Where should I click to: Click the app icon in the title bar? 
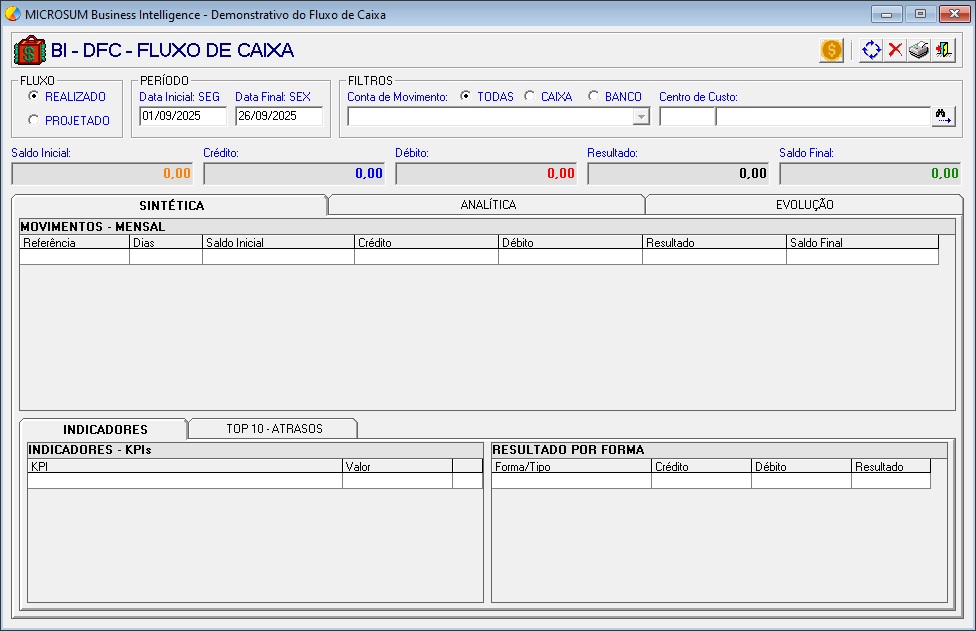pyautogui.click(x=12, y=14)
